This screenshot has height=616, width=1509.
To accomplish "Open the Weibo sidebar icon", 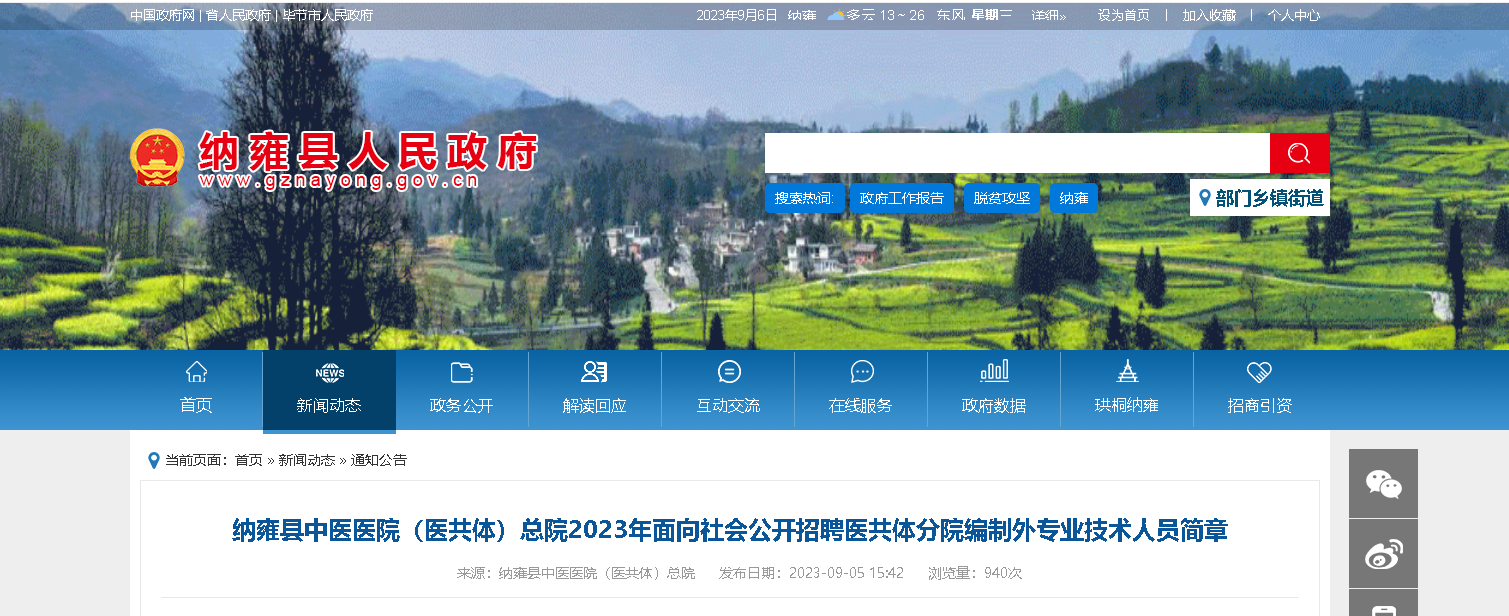I will tap(1384, 554).
